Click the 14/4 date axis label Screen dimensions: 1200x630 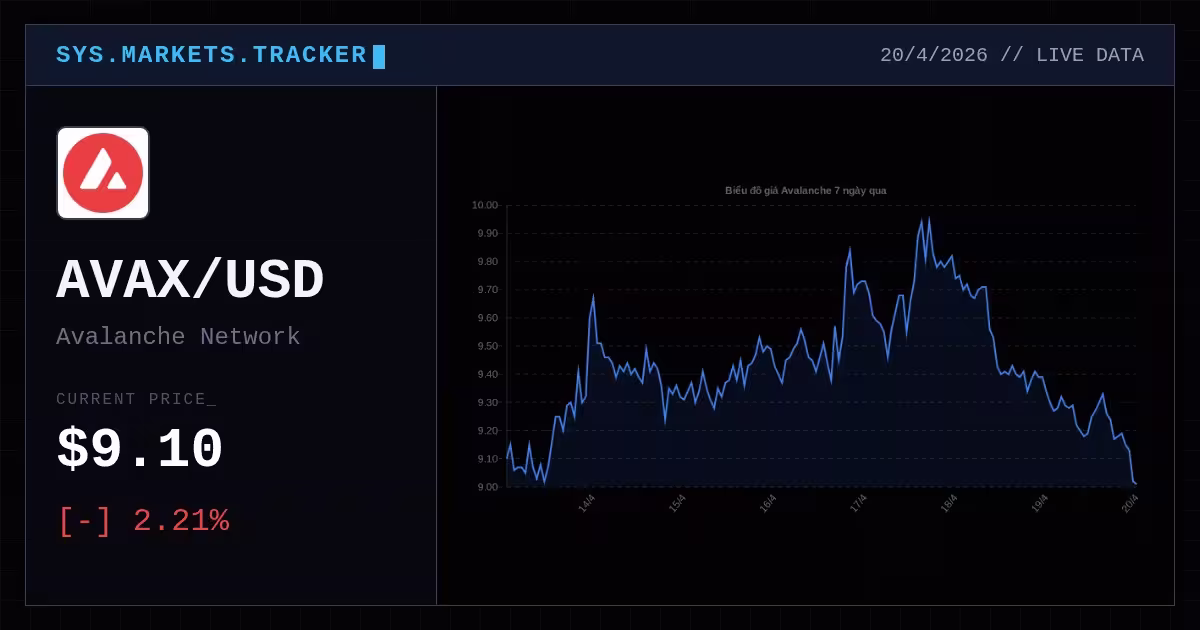click(587, 503)
